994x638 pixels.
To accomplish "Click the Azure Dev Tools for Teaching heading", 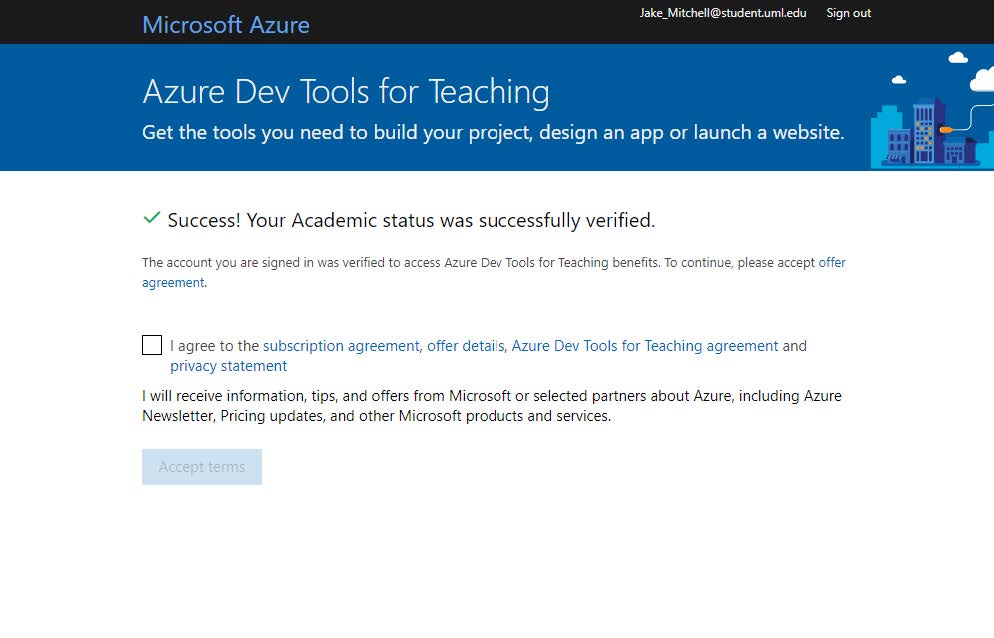I will click(346, 92).
